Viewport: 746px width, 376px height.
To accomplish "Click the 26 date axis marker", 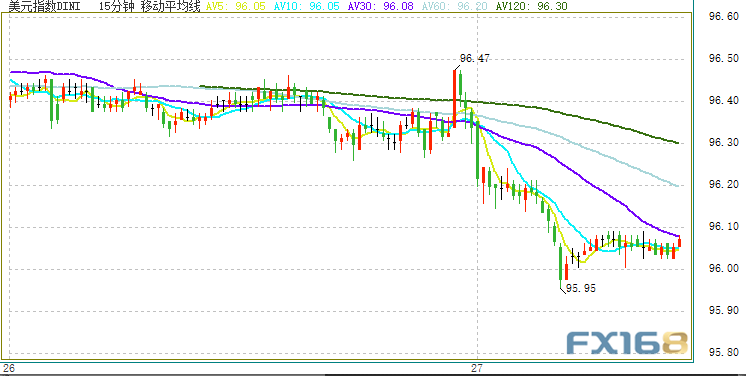I will coord(9,368).
